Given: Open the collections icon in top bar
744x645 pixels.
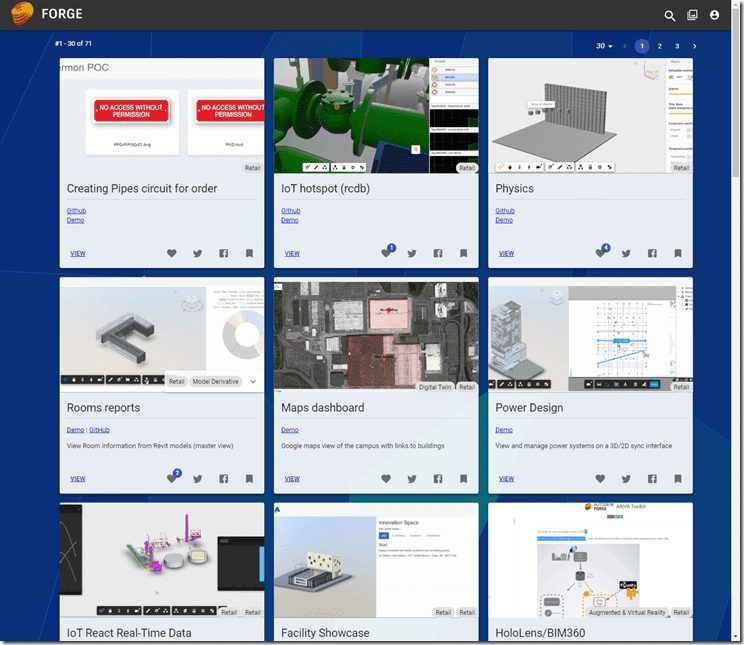Looking at the screenshot, I should pyautogui.click(x=692, y=15).
